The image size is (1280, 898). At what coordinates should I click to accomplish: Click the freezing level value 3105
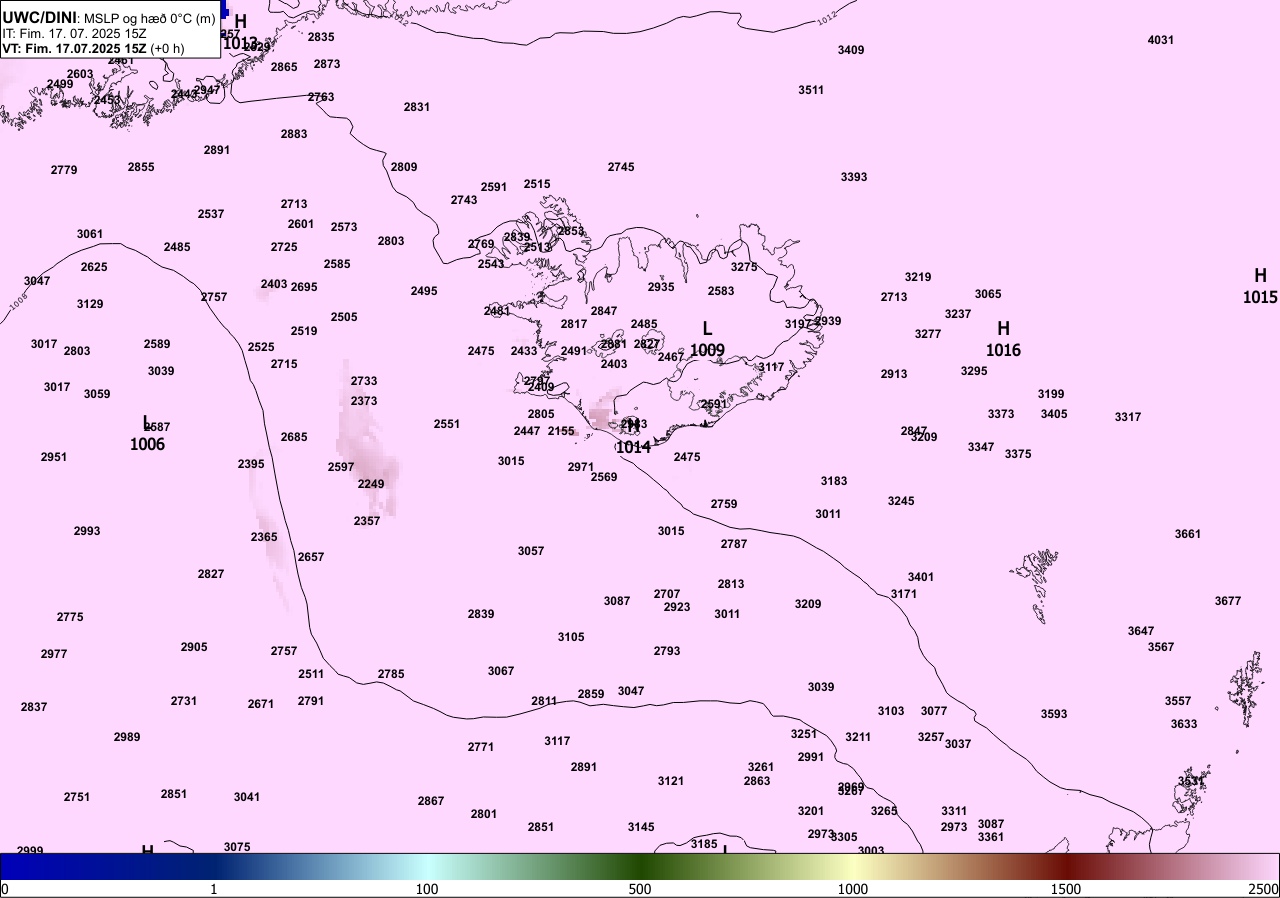click(571, 637)
